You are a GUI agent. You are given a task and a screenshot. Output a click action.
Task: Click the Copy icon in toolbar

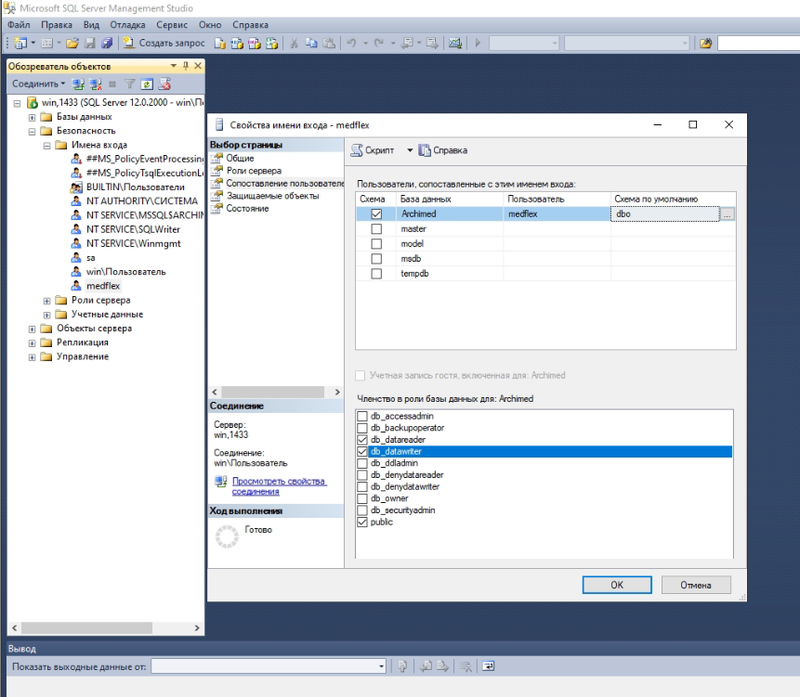pyautogui.click(x=311, y=43)
